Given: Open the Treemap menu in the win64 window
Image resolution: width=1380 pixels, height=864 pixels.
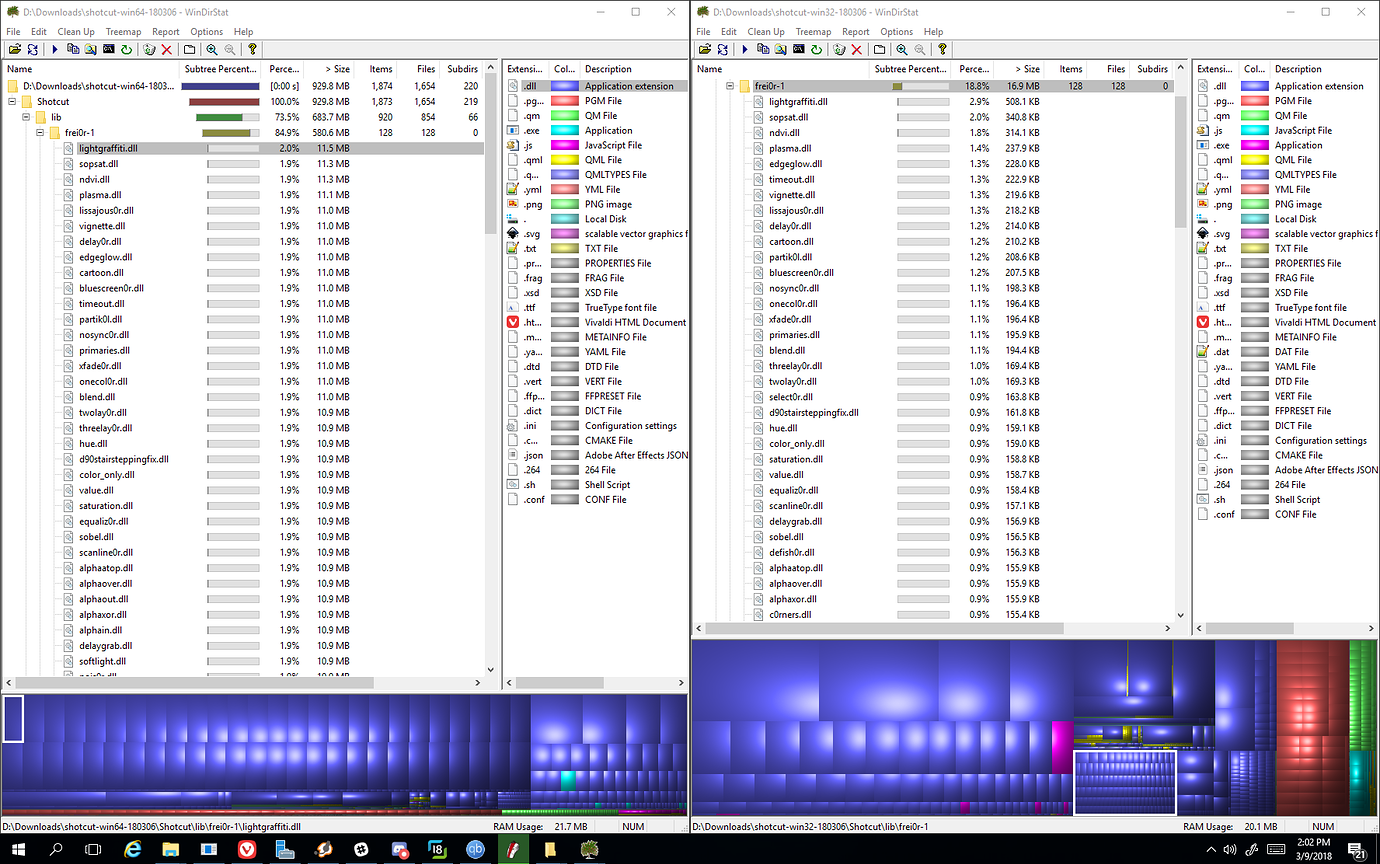Looking at the screenshot, I should pyautogui.click(x=123, y=32).
